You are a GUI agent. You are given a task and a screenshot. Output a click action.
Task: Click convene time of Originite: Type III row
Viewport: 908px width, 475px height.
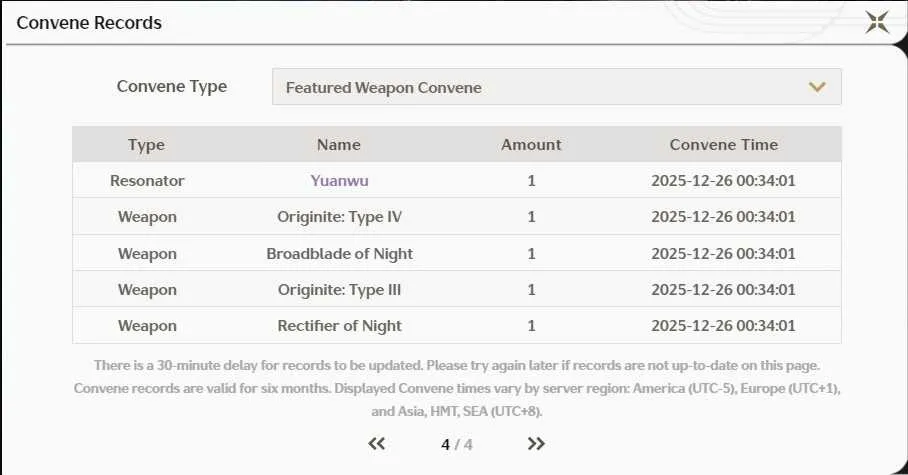click(x=723, y=290)
